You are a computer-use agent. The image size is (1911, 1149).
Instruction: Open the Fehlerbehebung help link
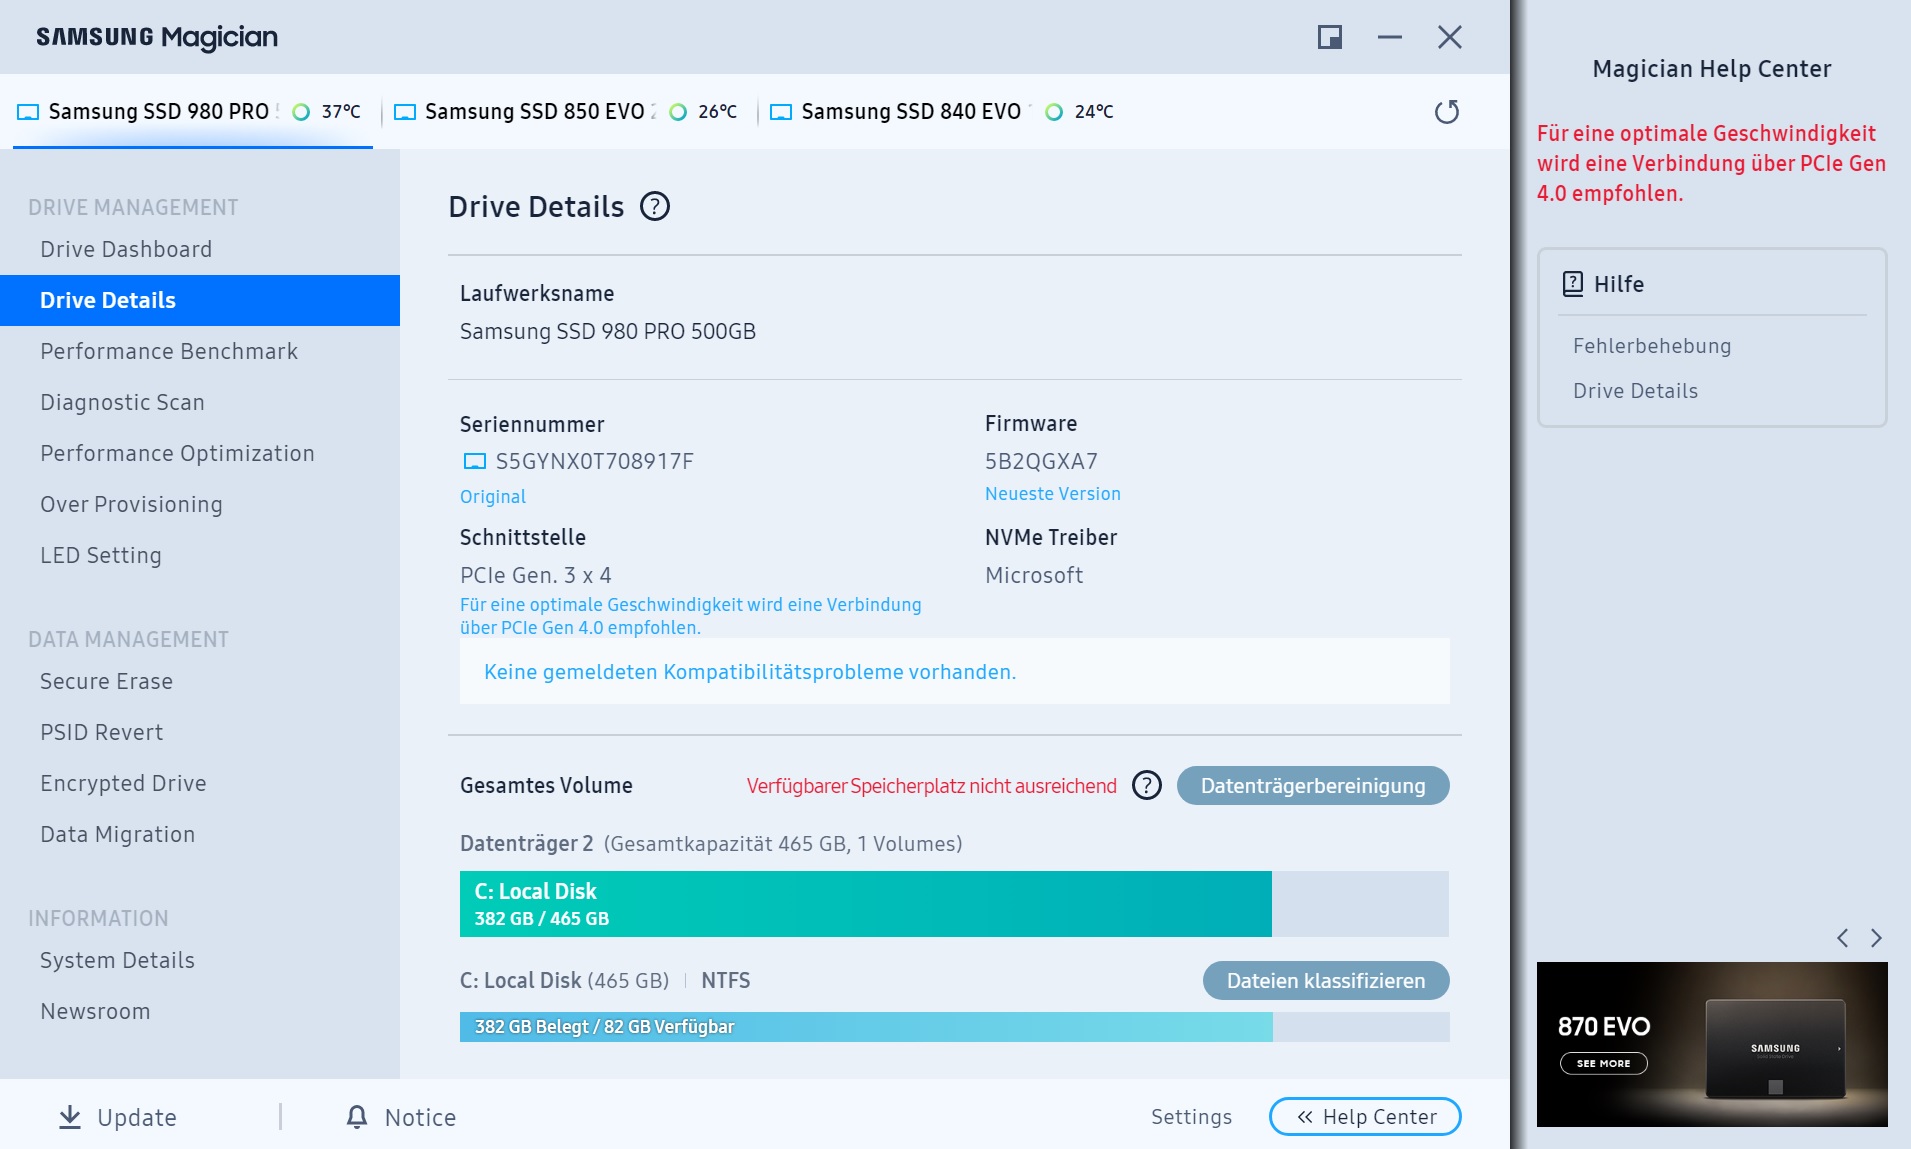click(1652, 346)
